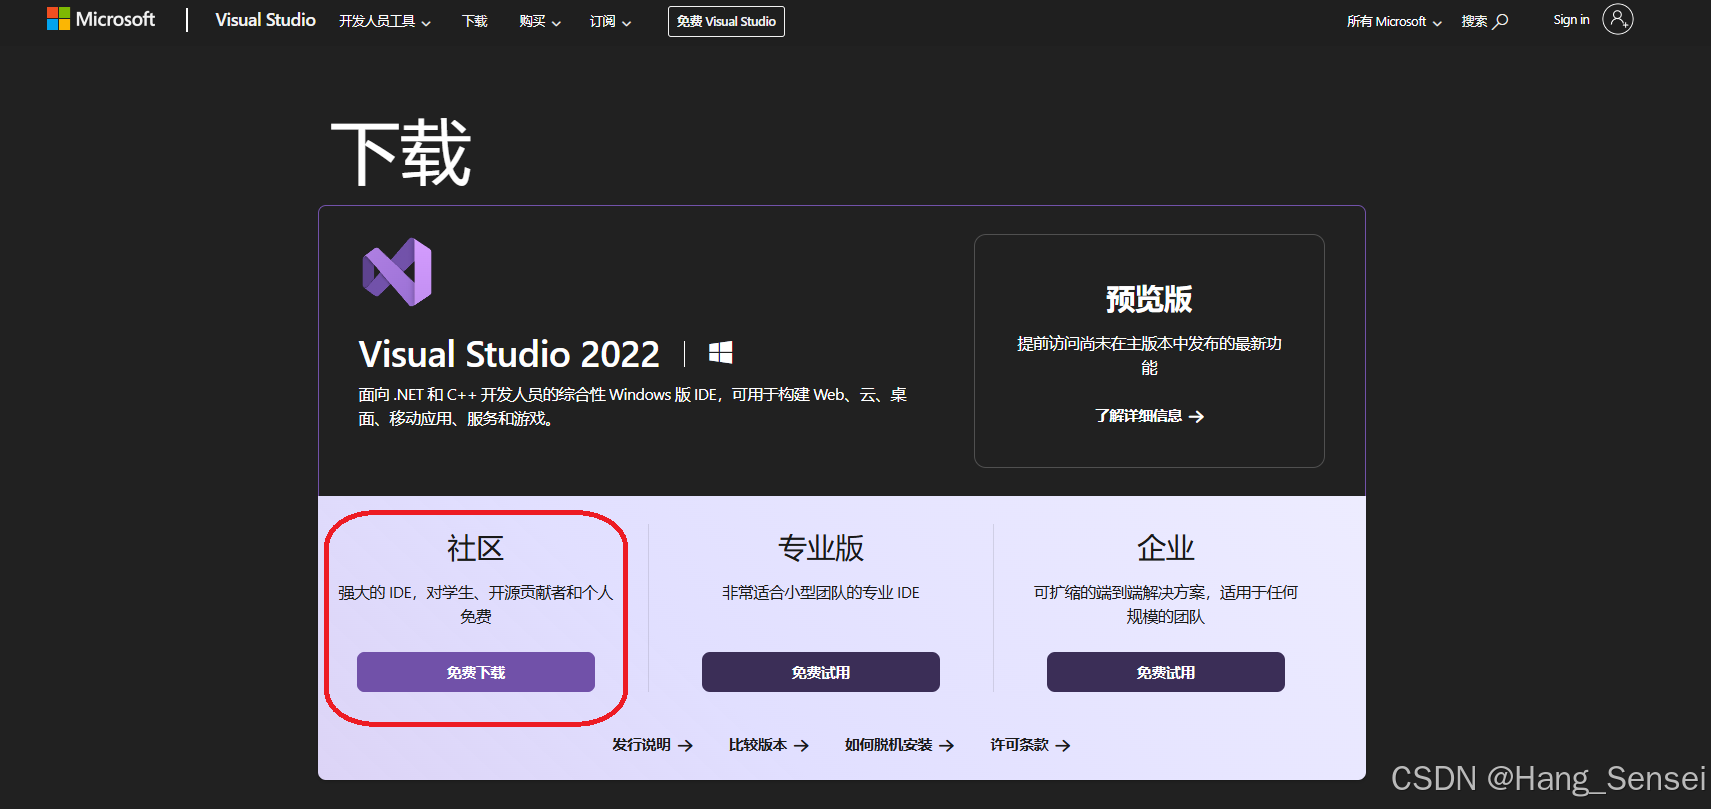
Task: Click 免费试用 under 专业版
Action: tap(821, 672)
